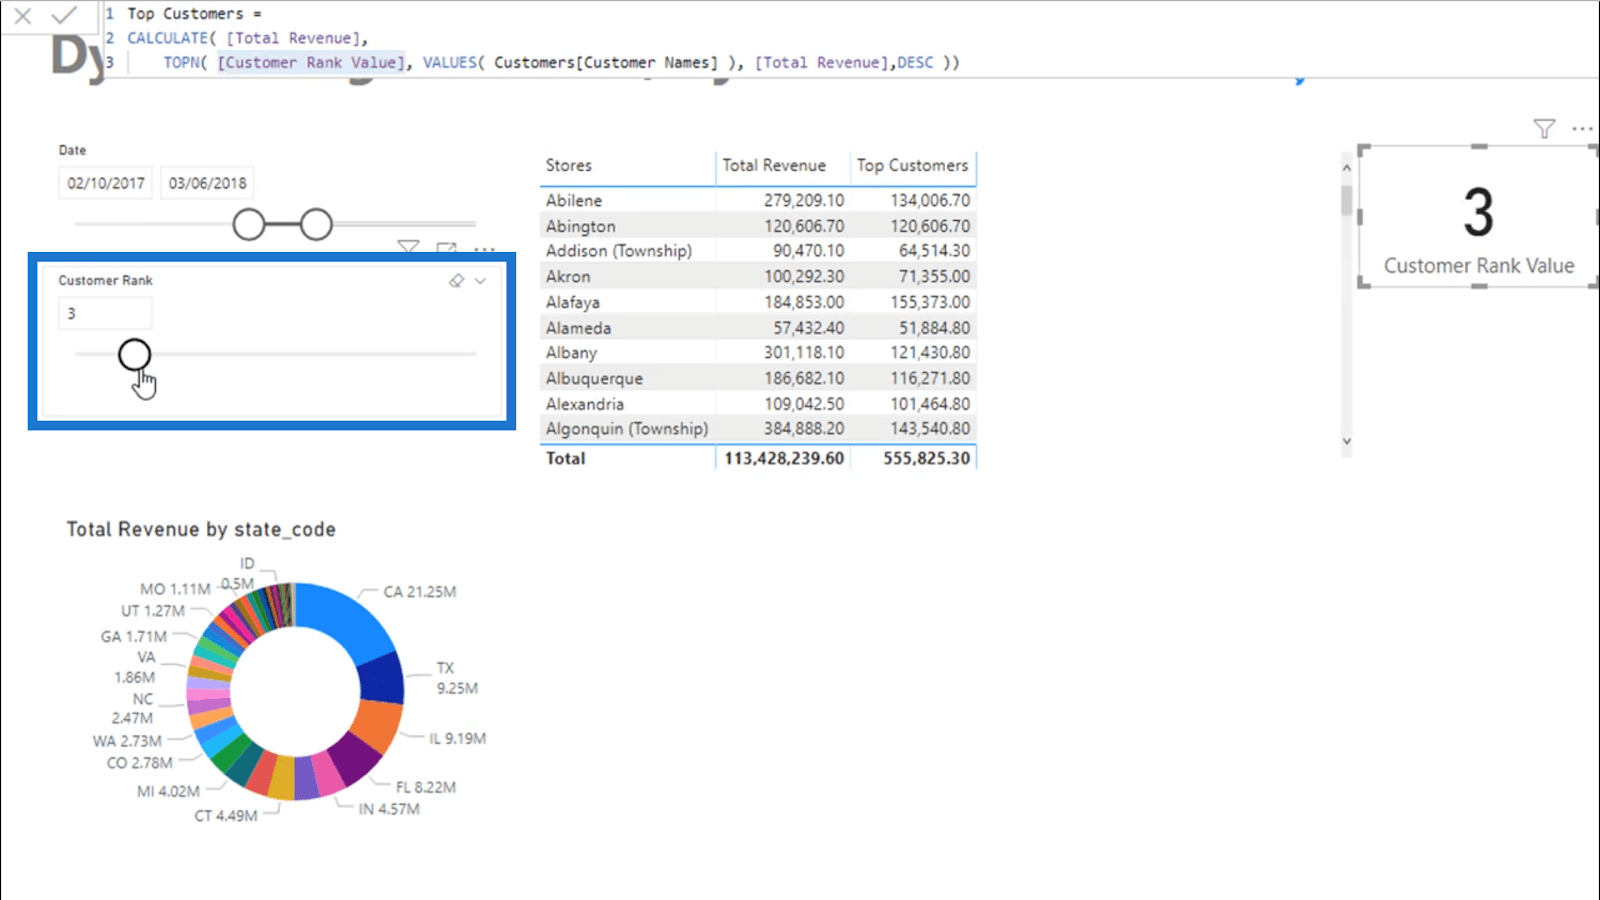Click the end date field 03/06/2018

pos(207,183)
